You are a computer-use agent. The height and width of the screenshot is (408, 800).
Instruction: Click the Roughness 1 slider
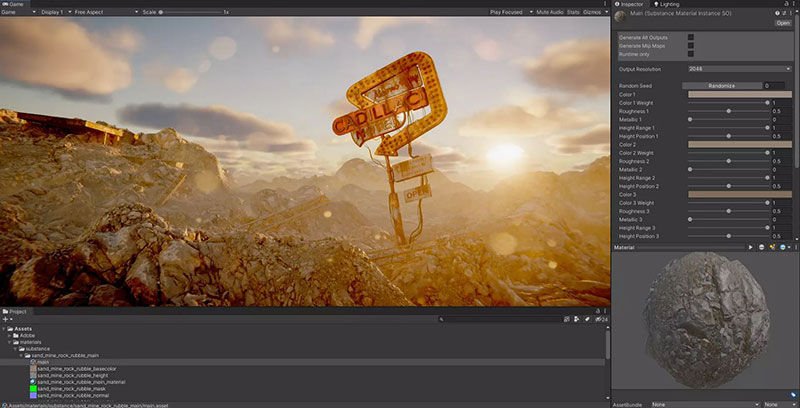pyautogui.click(x=729, y=111)
